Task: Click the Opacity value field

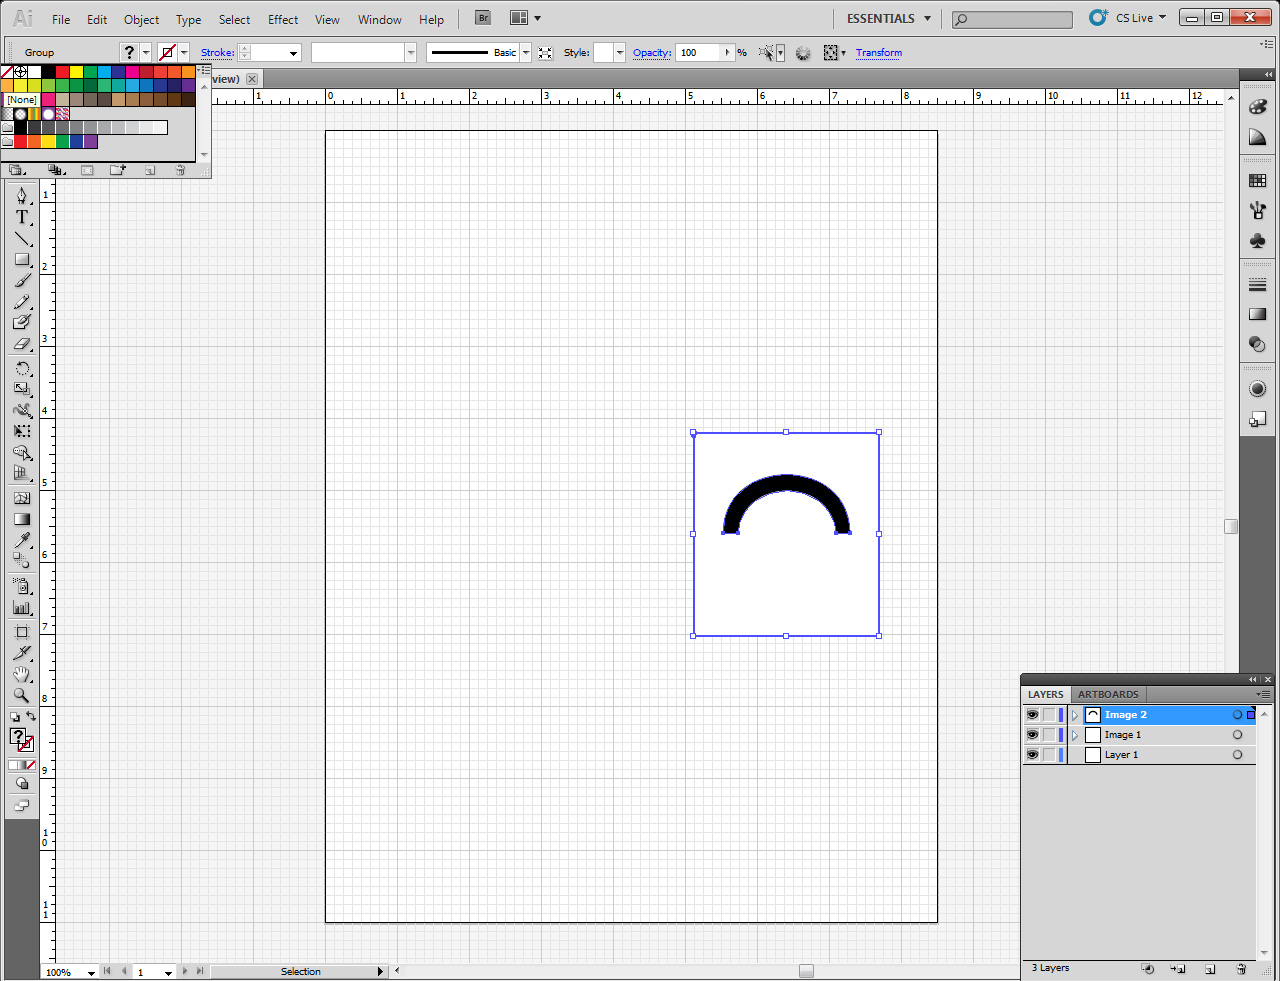Action: [x=699, y=53]
